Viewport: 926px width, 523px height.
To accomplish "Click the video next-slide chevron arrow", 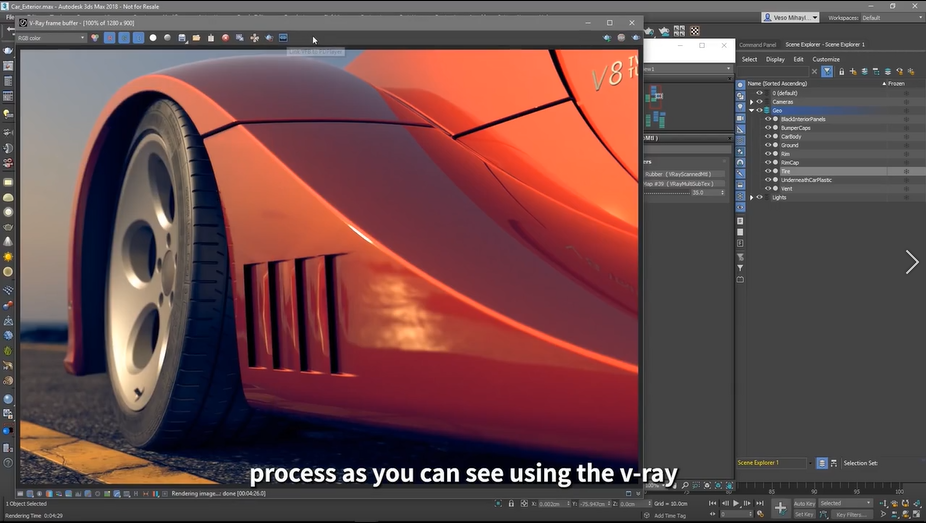I will [x=912, y=262].
